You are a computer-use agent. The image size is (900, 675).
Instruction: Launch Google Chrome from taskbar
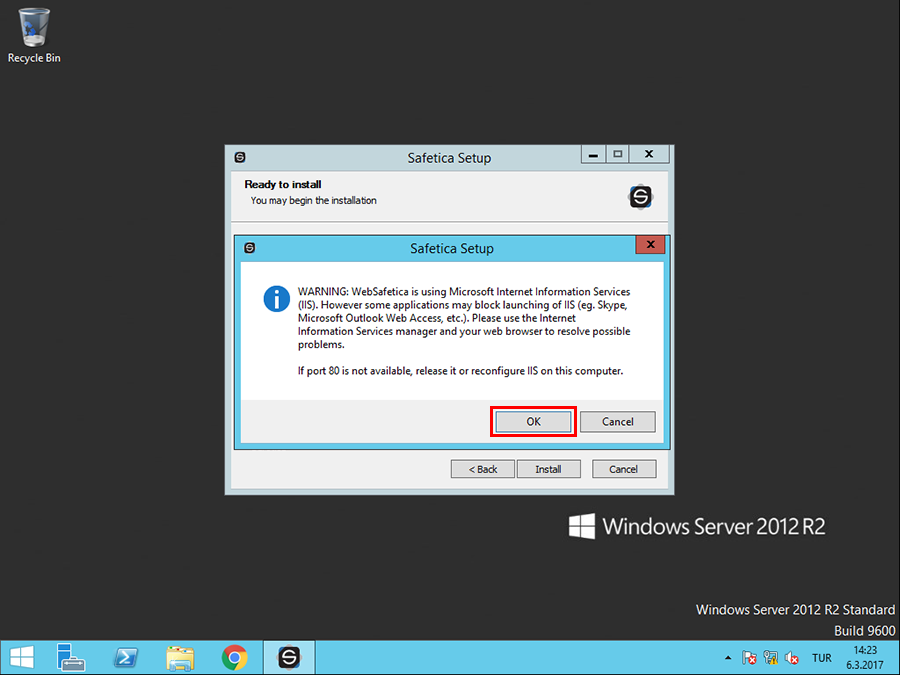234,658
